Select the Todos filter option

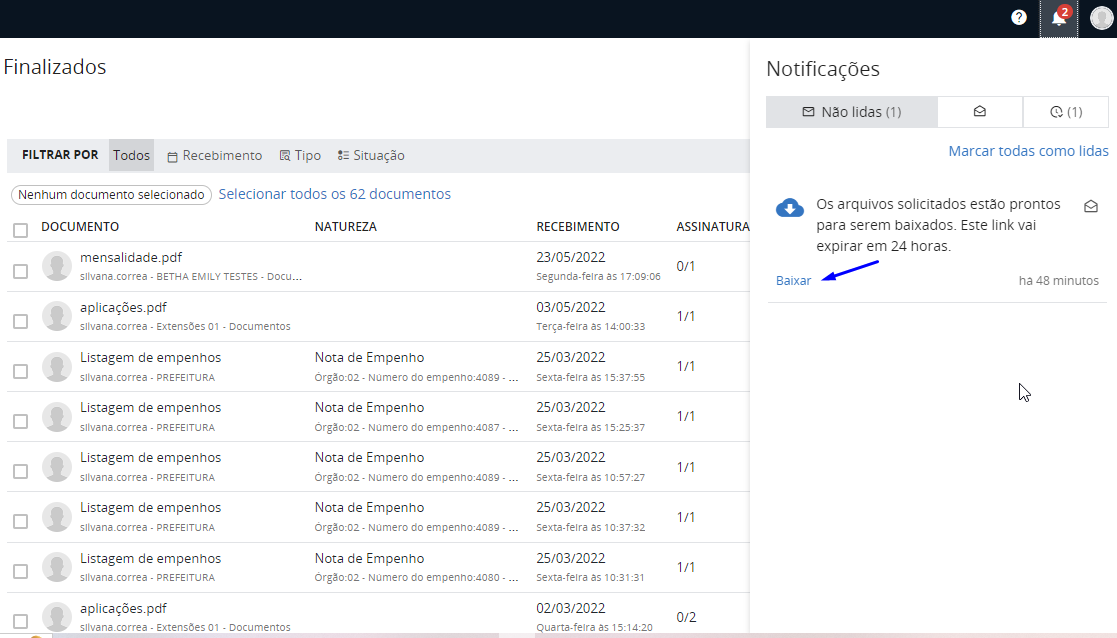pos(131,156)
